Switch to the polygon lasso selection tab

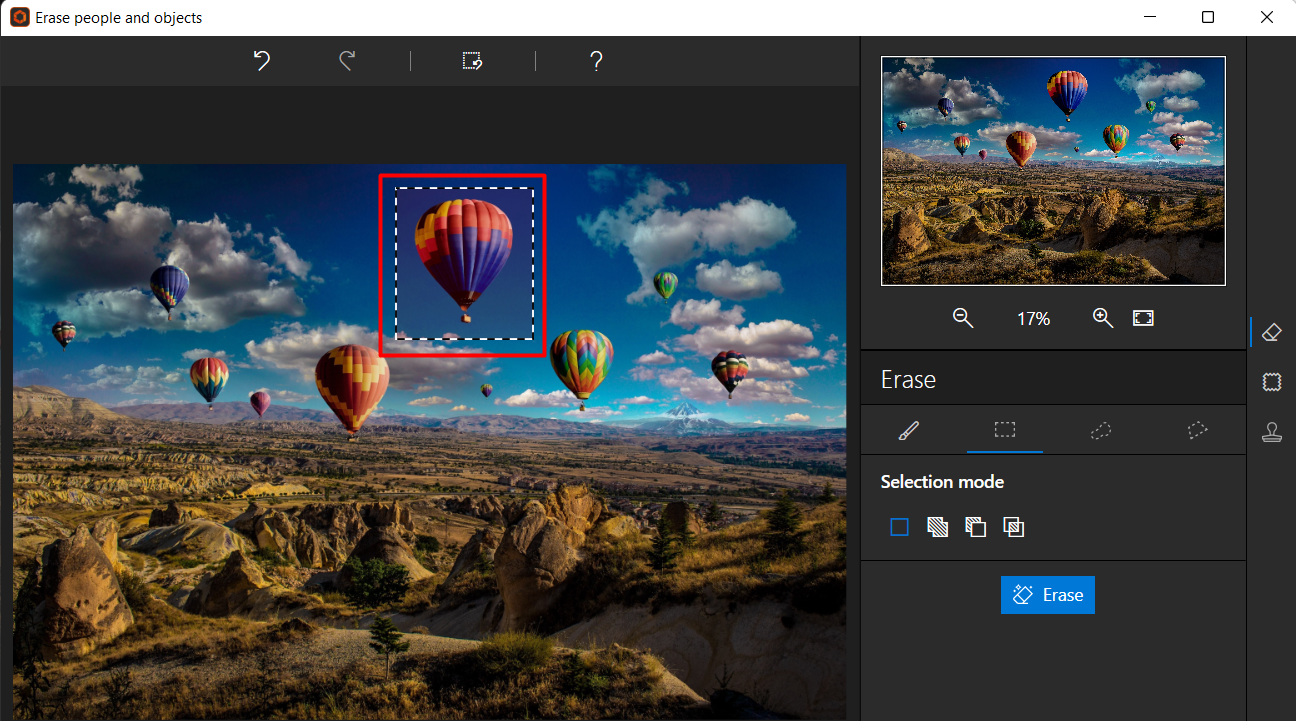point(1197,430)
